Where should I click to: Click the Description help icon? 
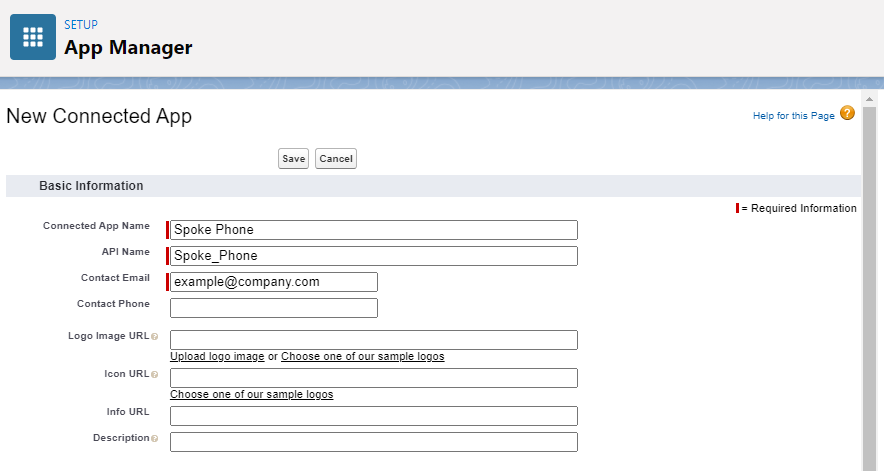click(154, 438)
